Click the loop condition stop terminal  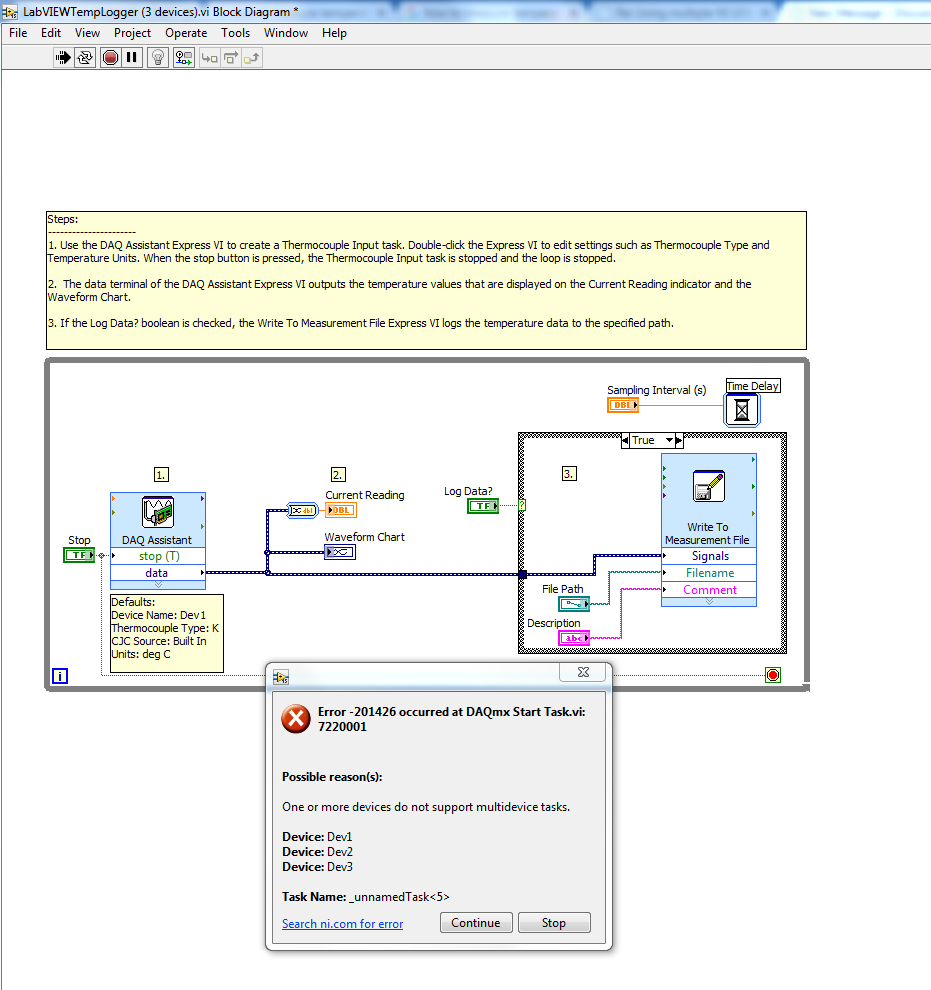pyautogui.click(x=772, y=676)
